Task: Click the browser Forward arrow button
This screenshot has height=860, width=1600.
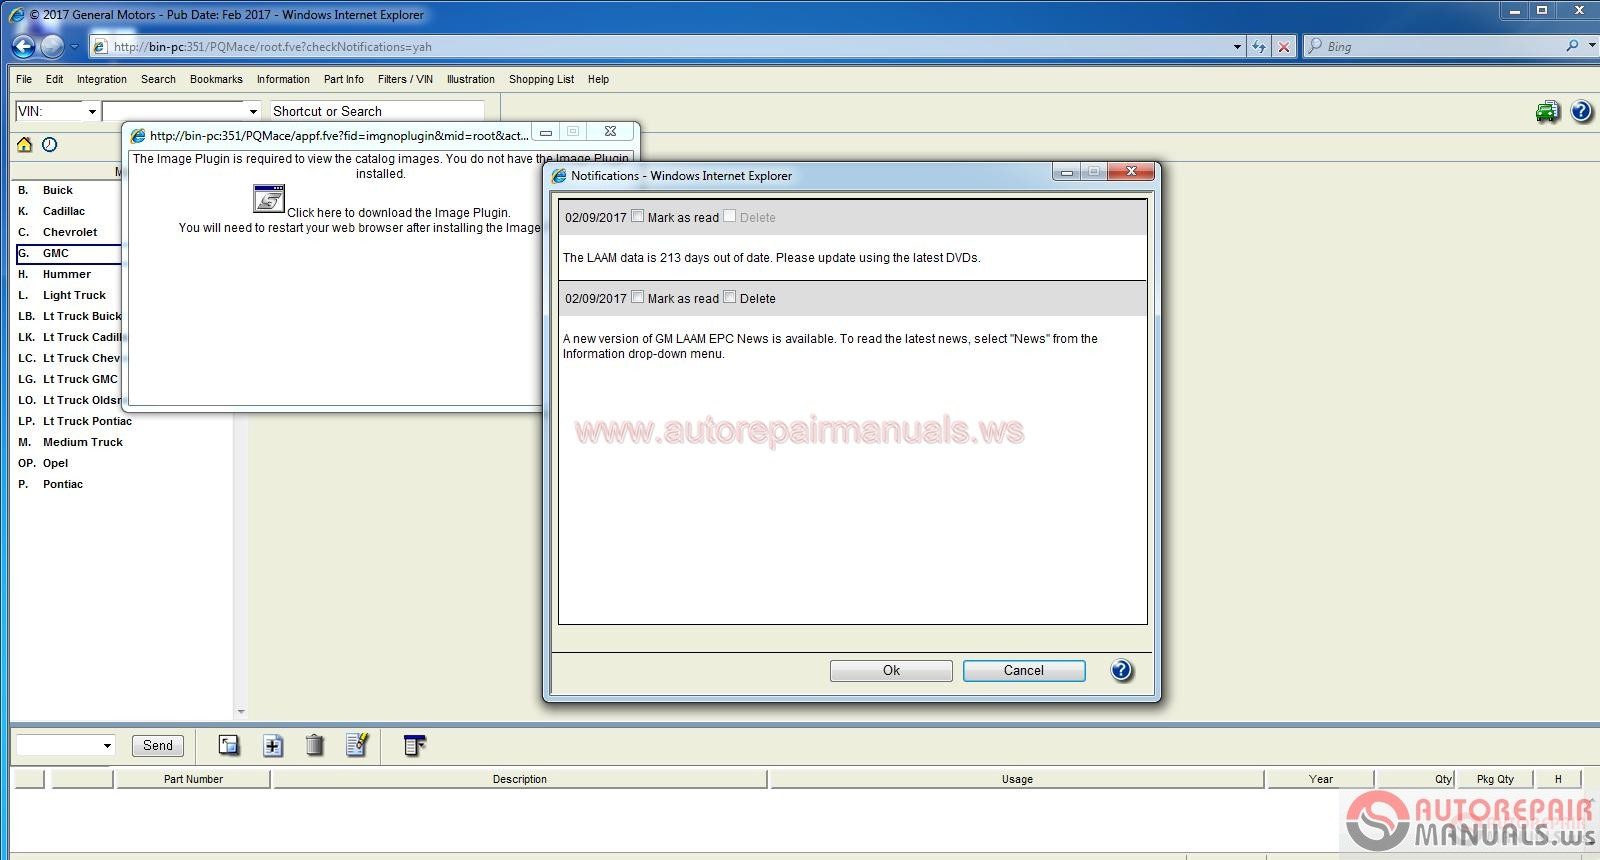Action: pyautogui.click(x=52, y=46)
